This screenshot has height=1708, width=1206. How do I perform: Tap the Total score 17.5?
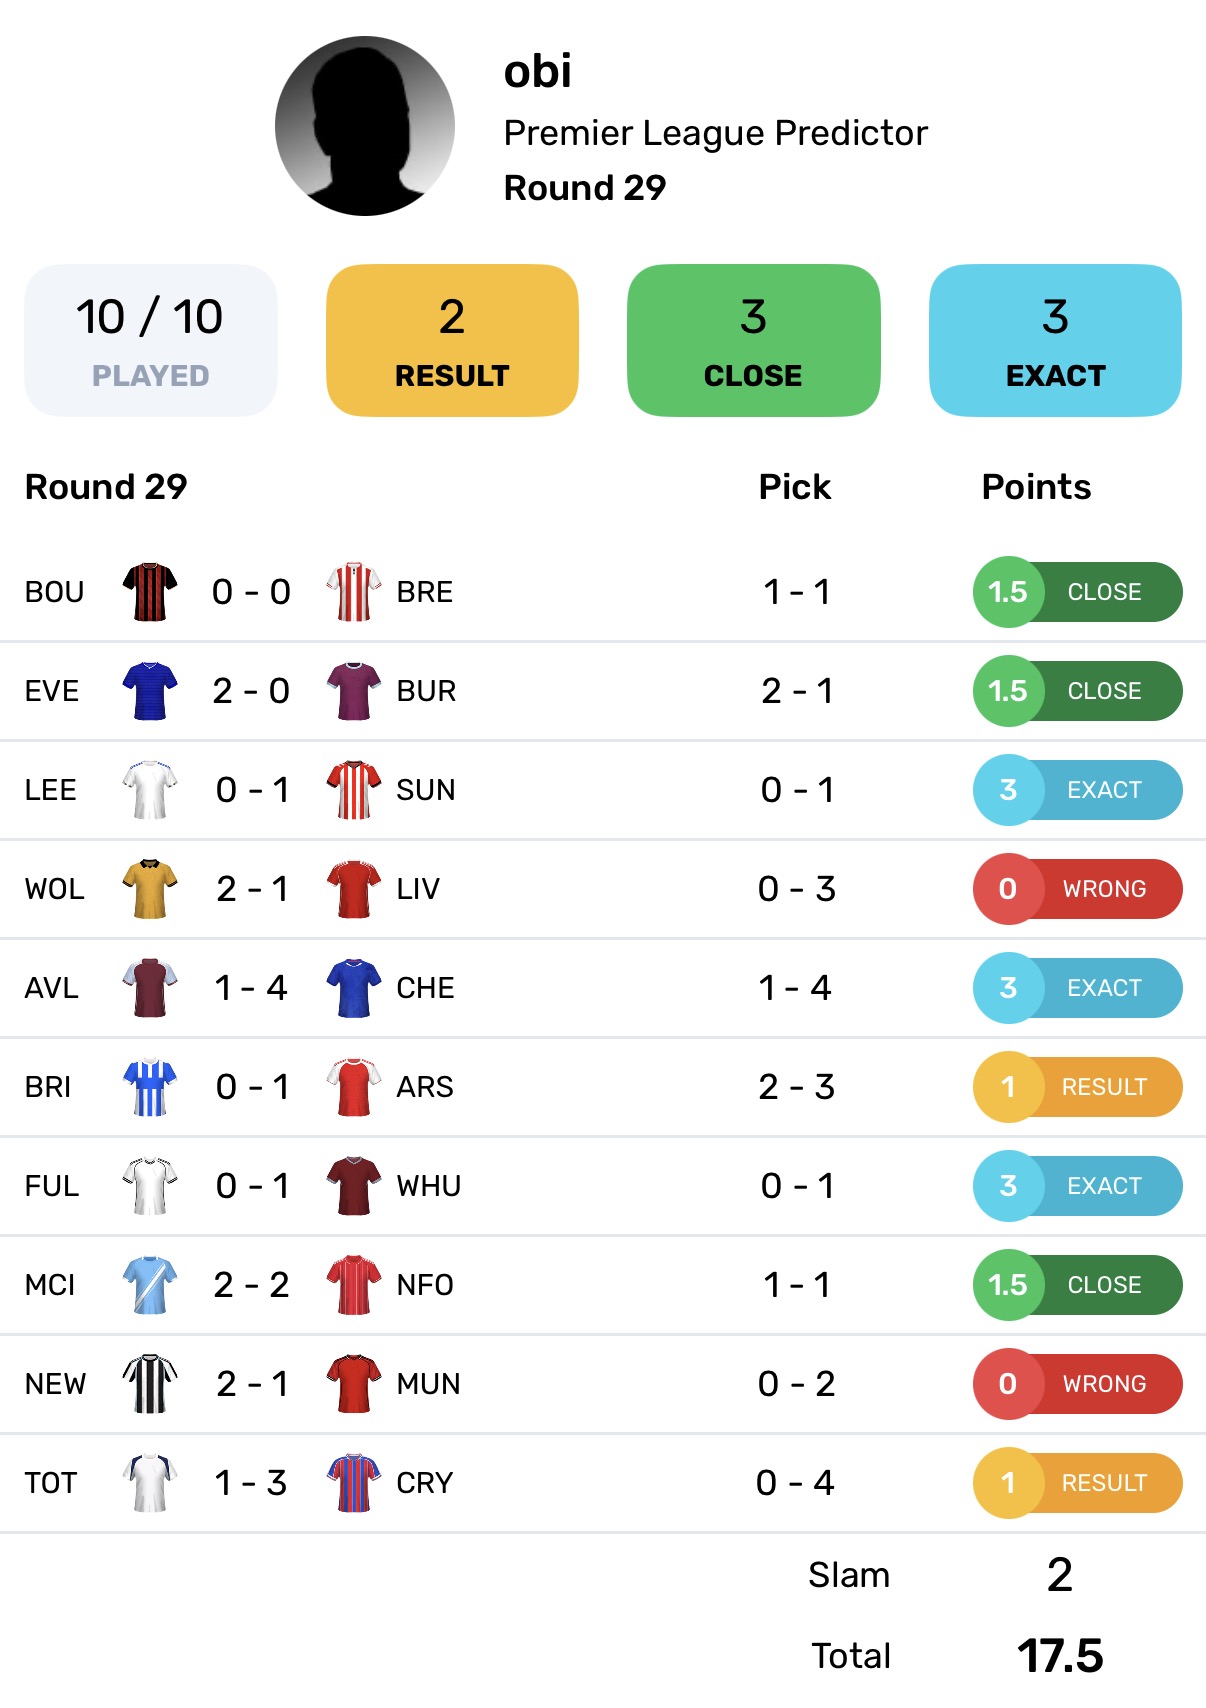coord(1059,1655)
